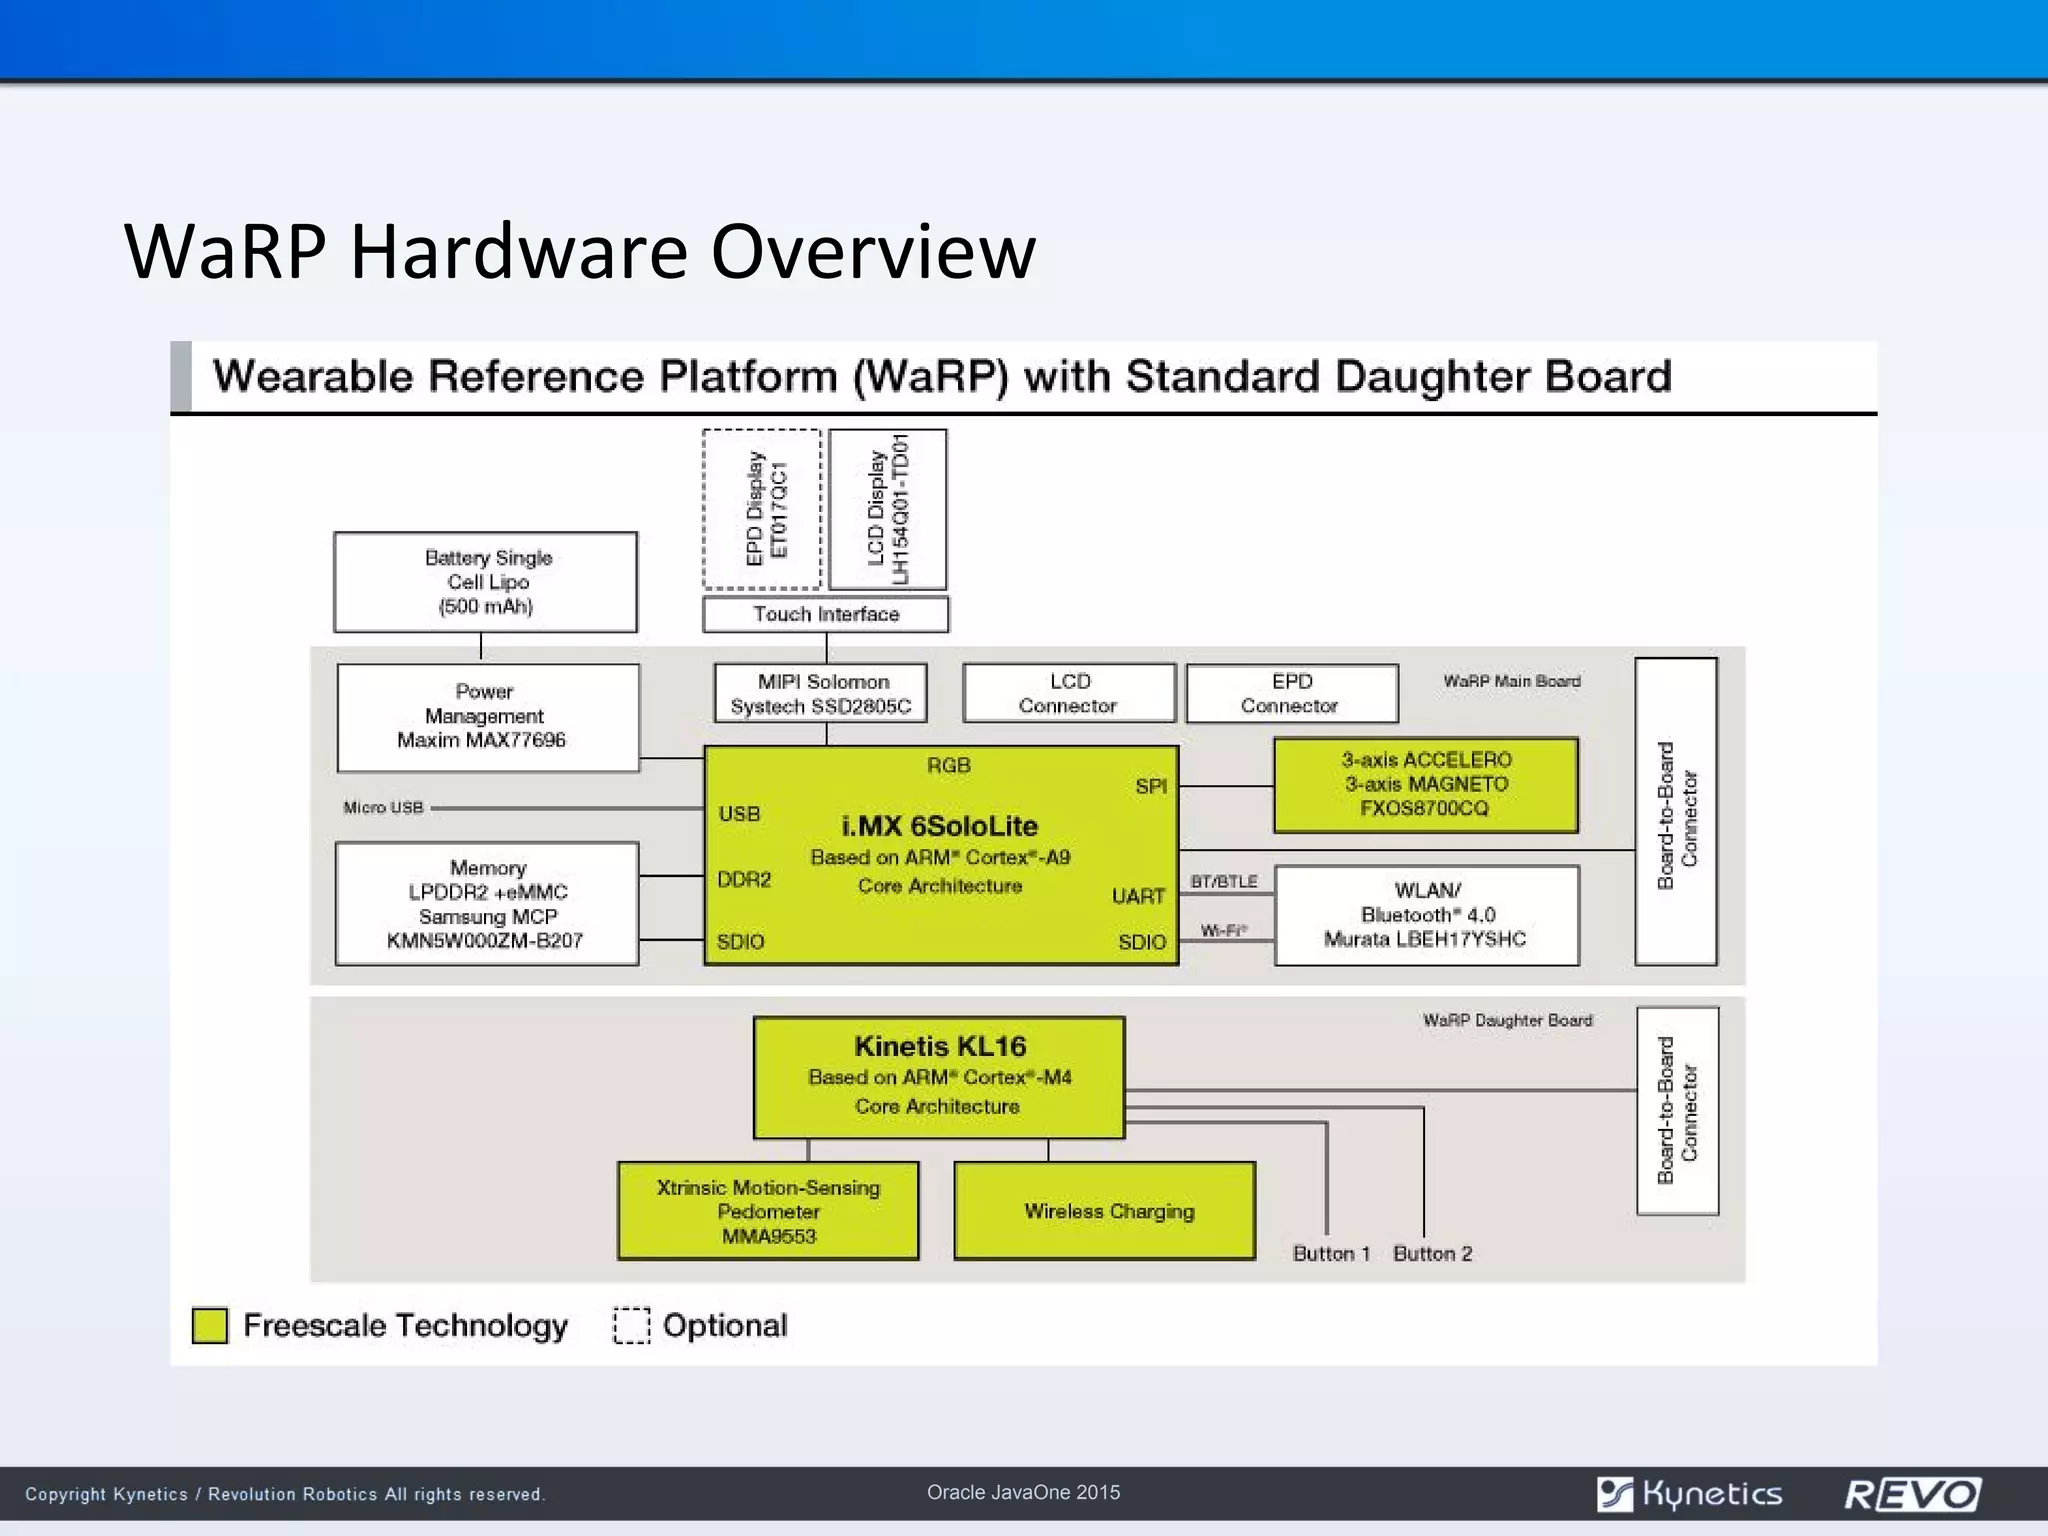Click the WLAN/Bluetooth 4.0 Murata block
This screenshot has height=1536, width=2048.
(1427, 915)
